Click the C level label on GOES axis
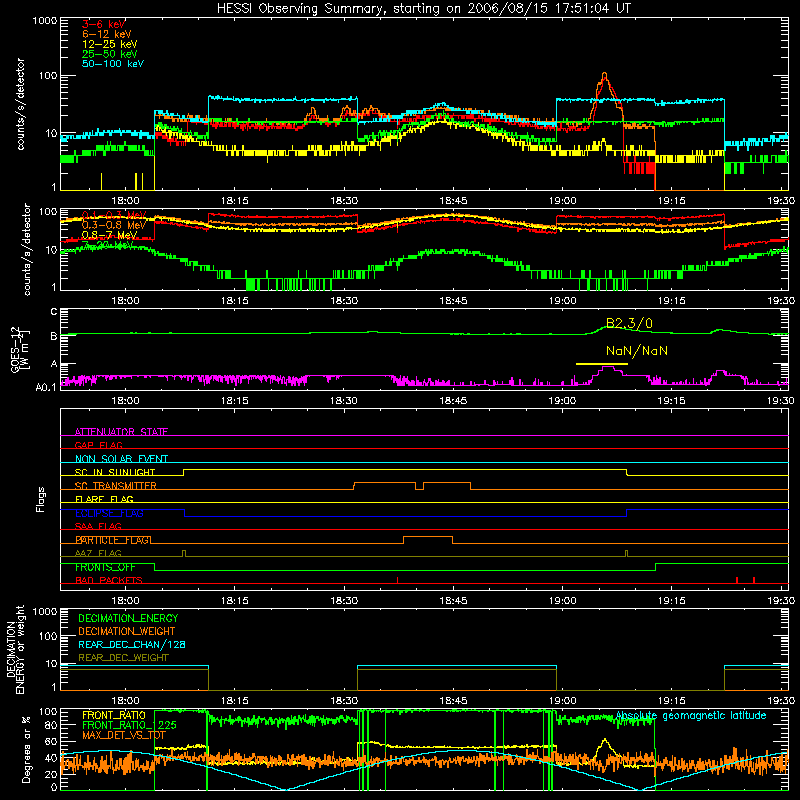Screen dimensions: 800x800 (x=54, y=312)
